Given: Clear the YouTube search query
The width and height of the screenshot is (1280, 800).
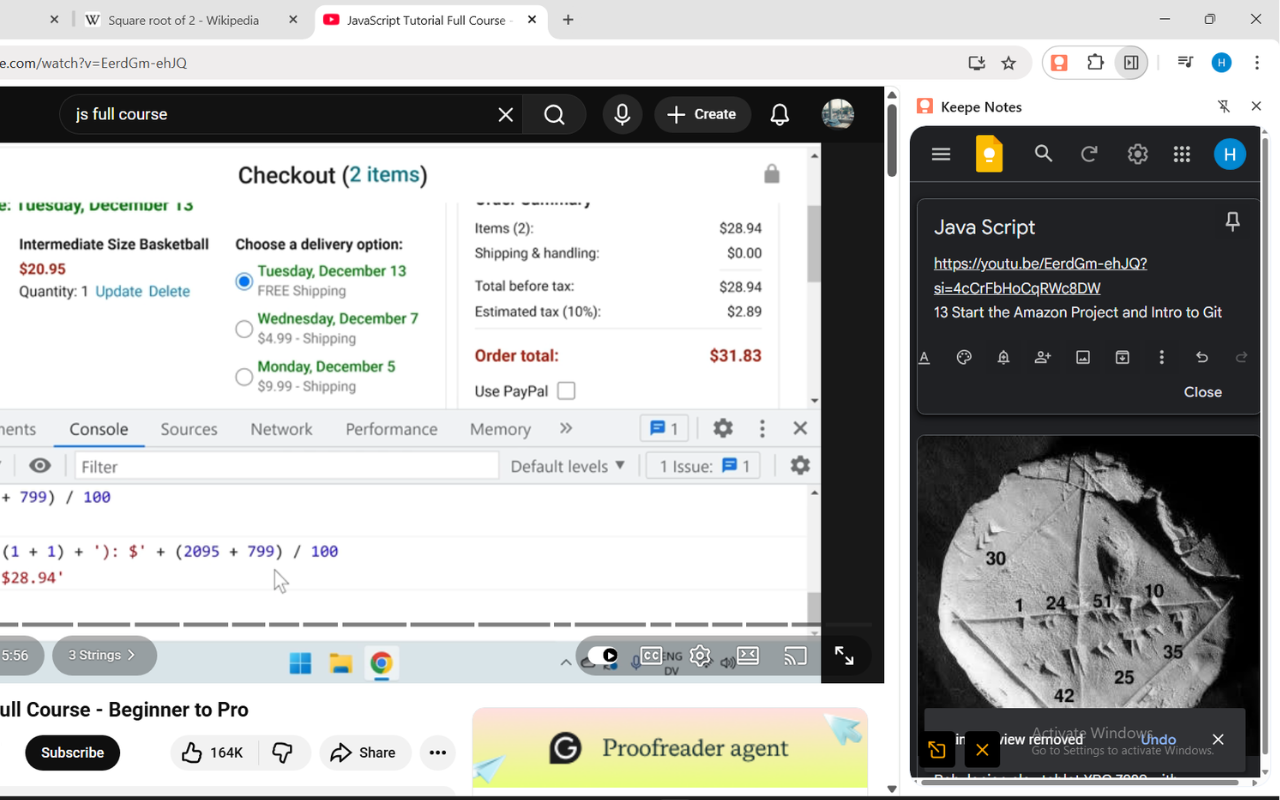Looking at the screenshot, I should pos(506,114).
